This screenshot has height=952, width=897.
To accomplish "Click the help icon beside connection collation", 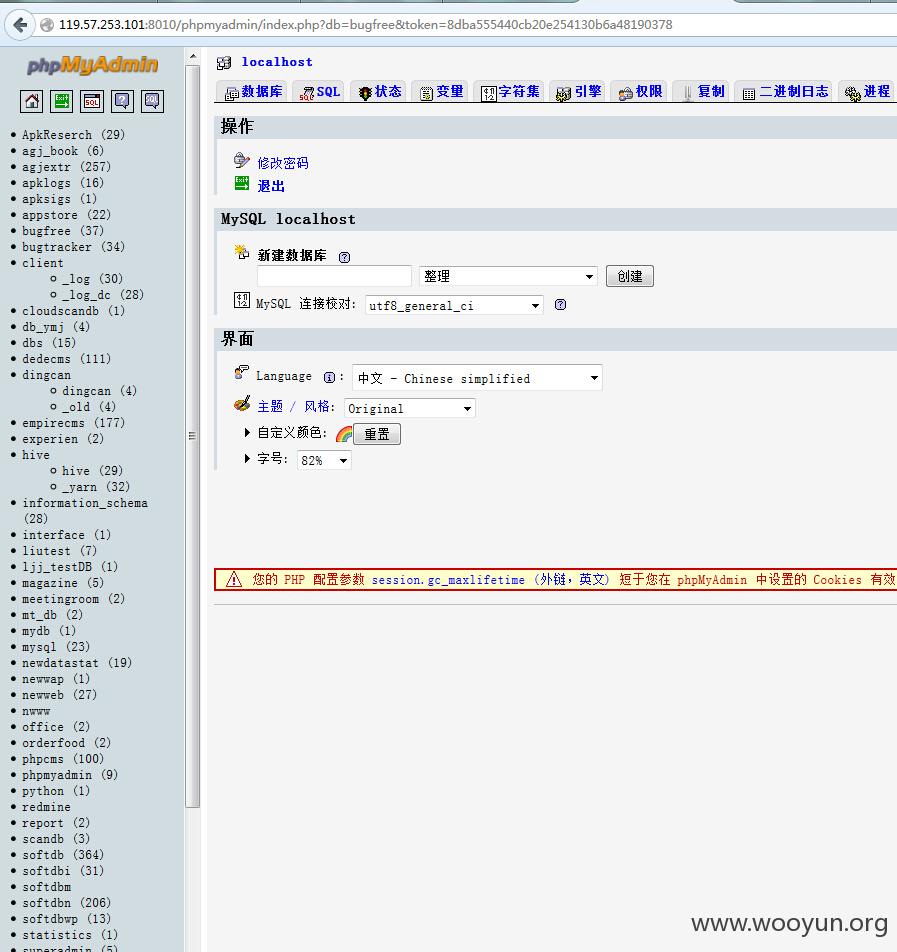I will pos(560,305).
